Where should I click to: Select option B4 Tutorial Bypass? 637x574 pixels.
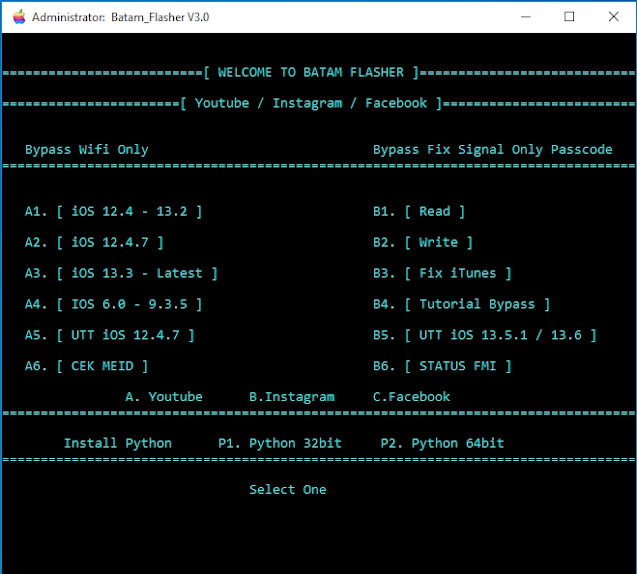(x=462, y=304)
